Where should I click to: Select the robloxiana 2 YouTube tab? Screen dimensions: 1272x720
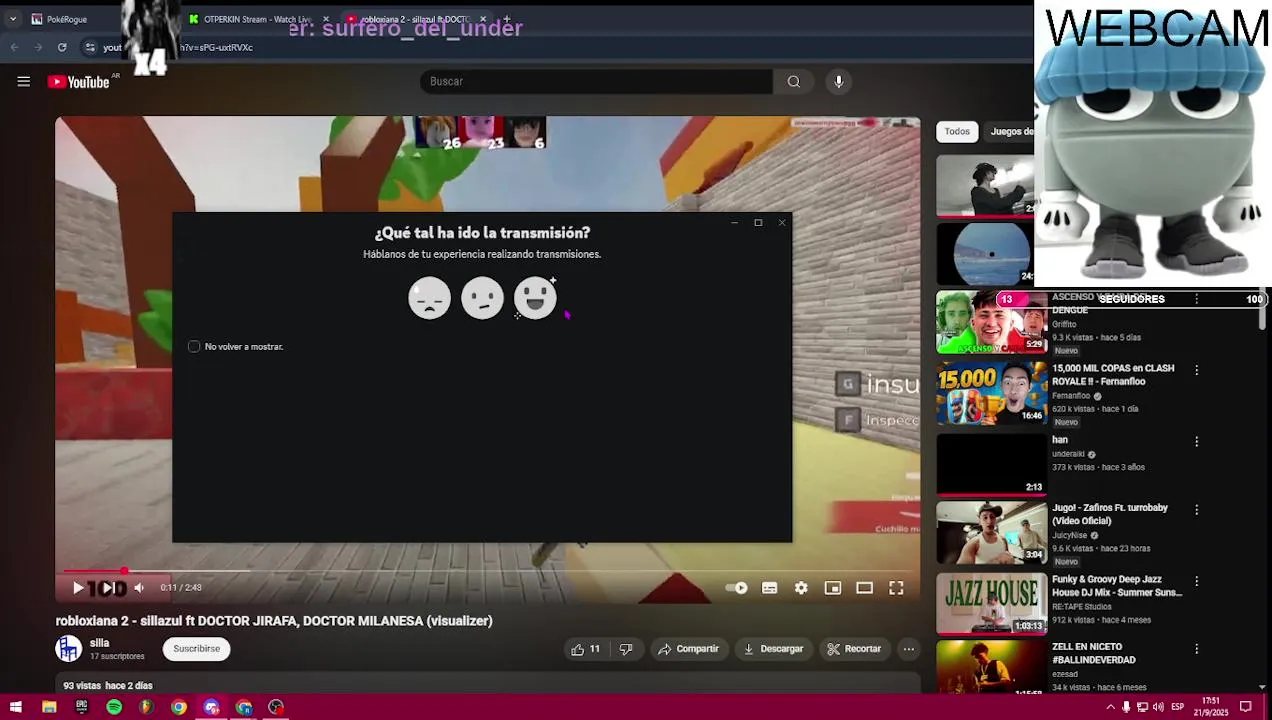415,19
